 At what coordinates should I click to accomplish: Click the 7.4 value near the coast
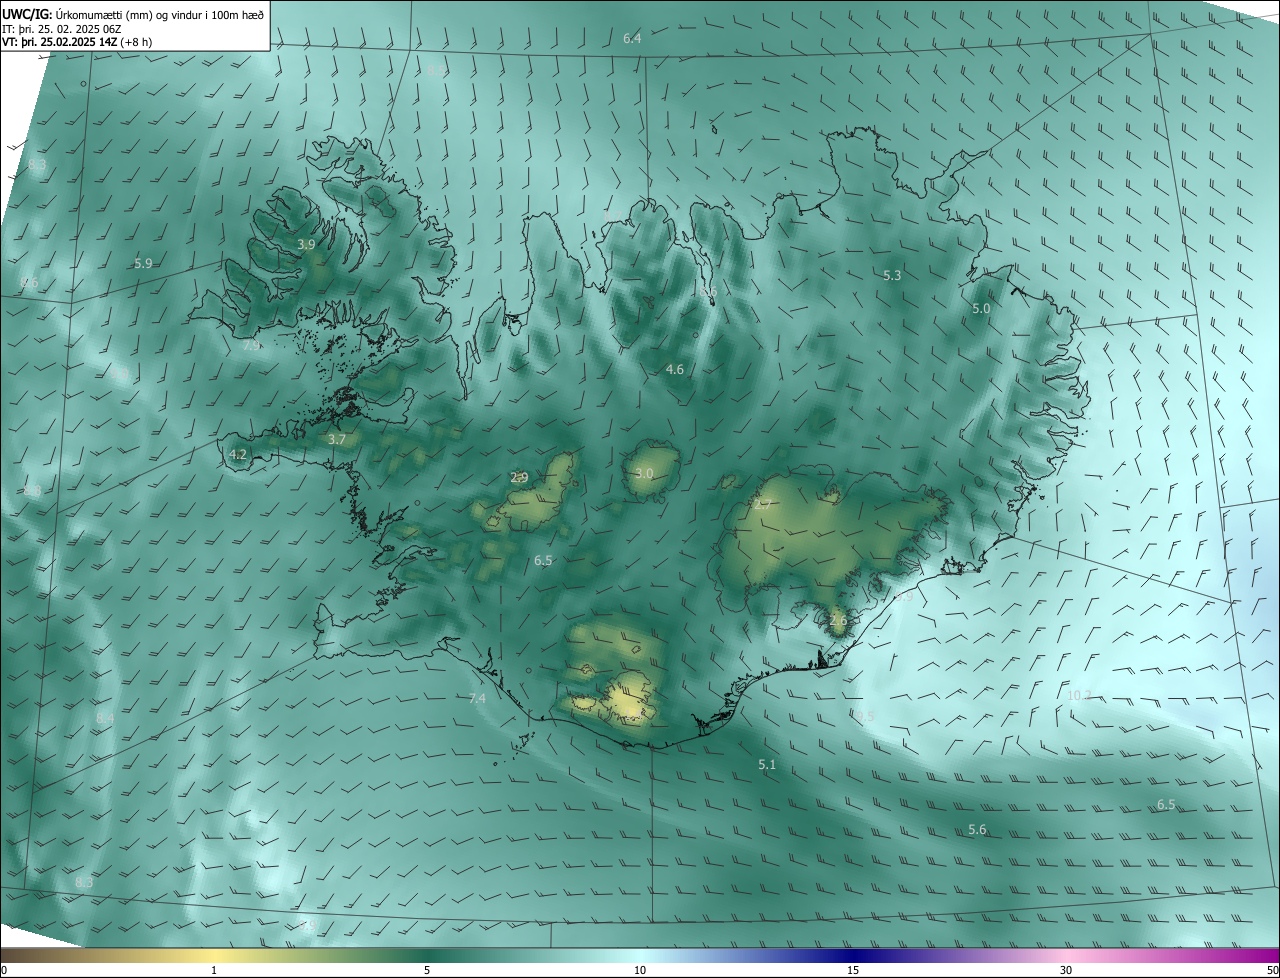(x=477, y=698)
